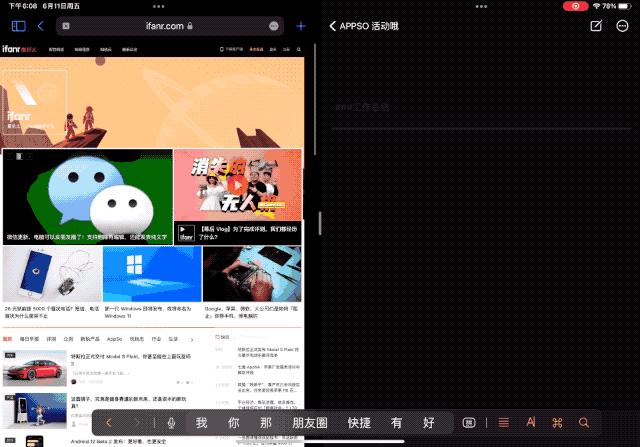Create a new note with the compose icon
Image resolution: width=640 pixels, height=447 pixels.
pos(596,26)
